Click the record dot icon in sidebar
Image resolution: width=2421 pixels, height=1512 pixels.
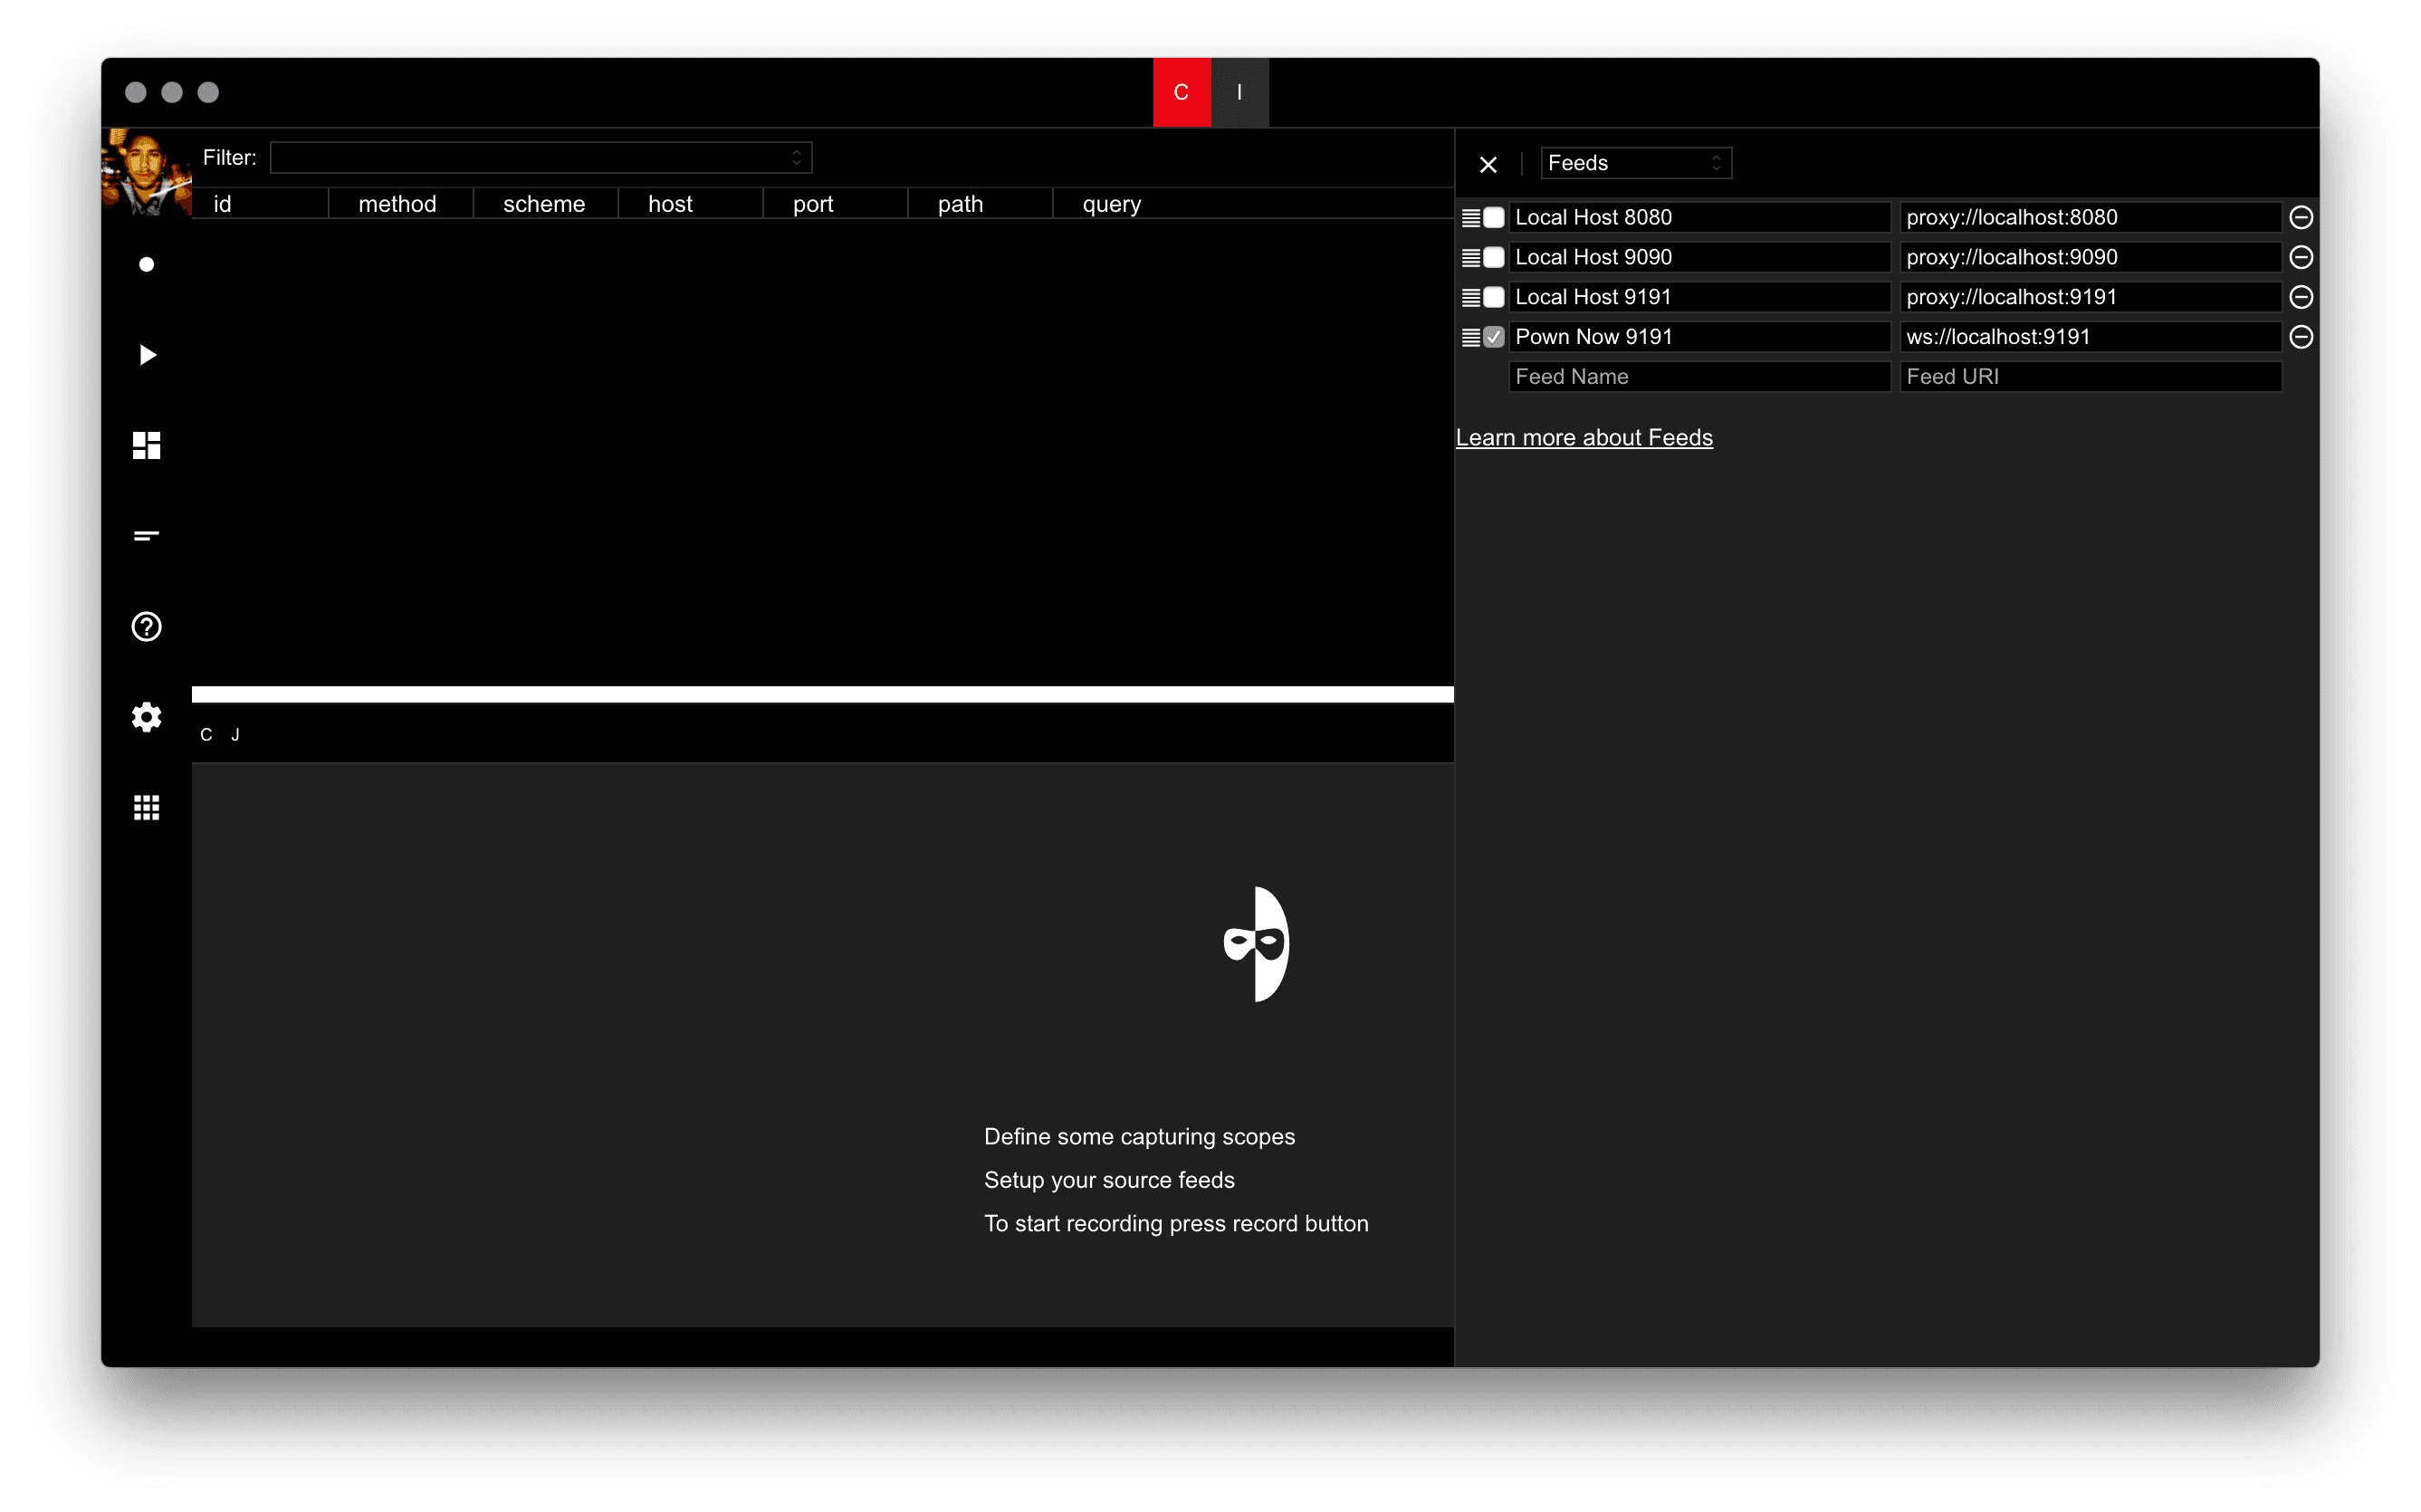point(147,264)
